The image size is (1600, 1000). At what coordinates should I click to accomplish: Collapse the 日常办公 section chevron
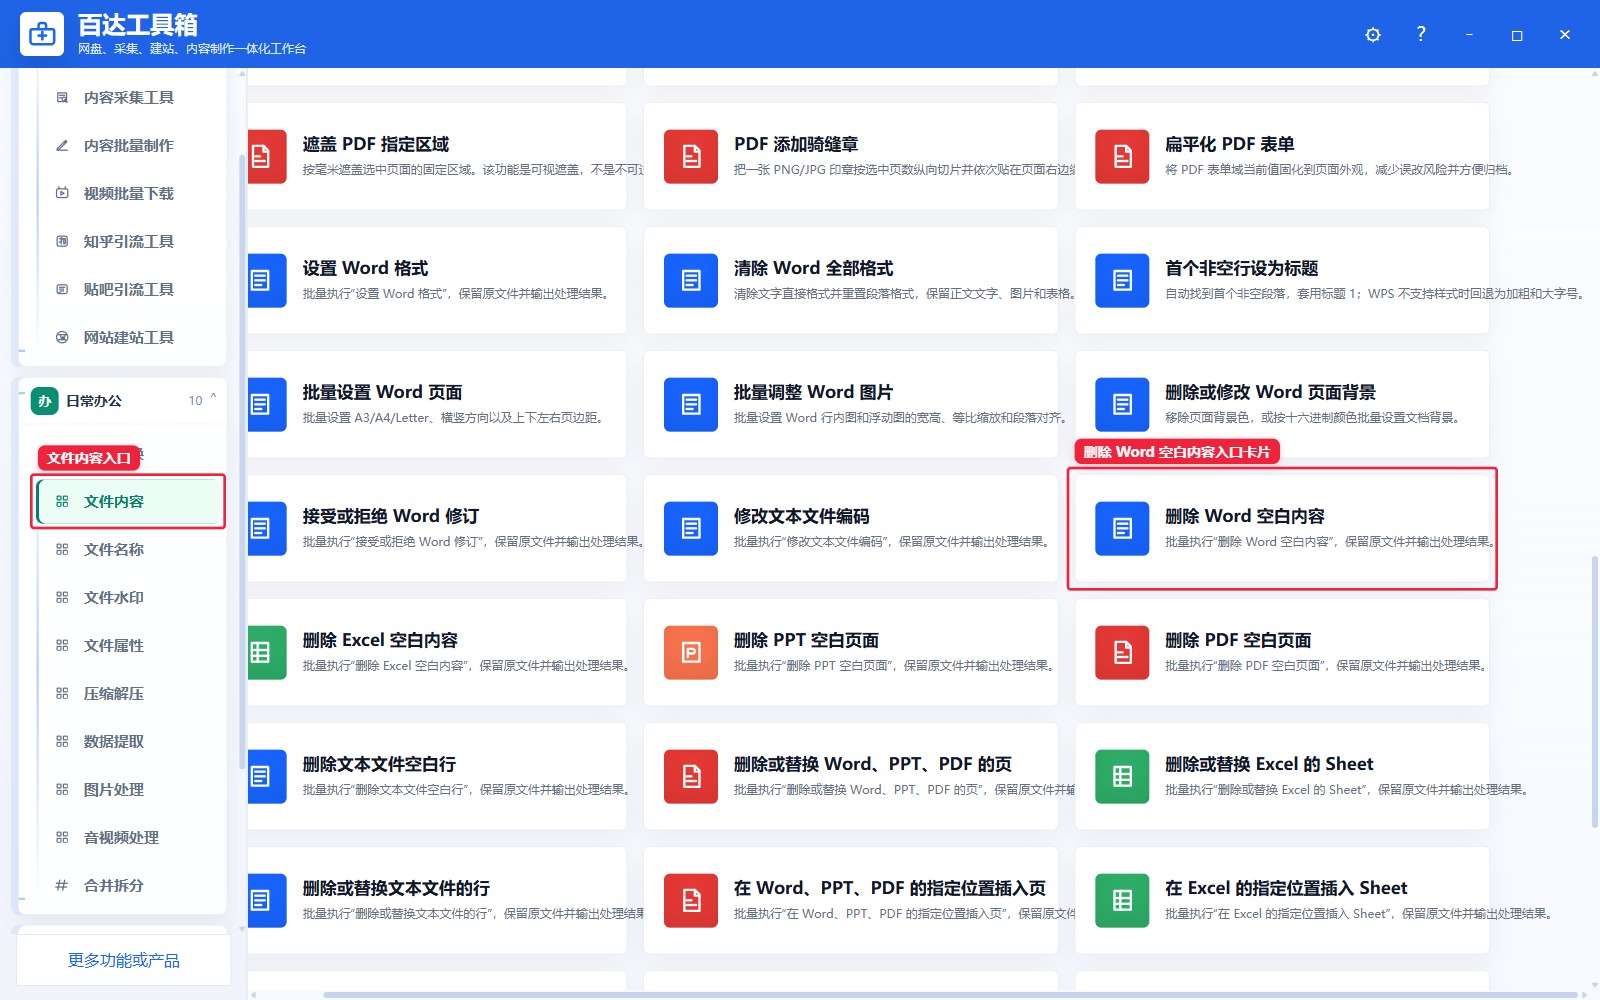213,398
